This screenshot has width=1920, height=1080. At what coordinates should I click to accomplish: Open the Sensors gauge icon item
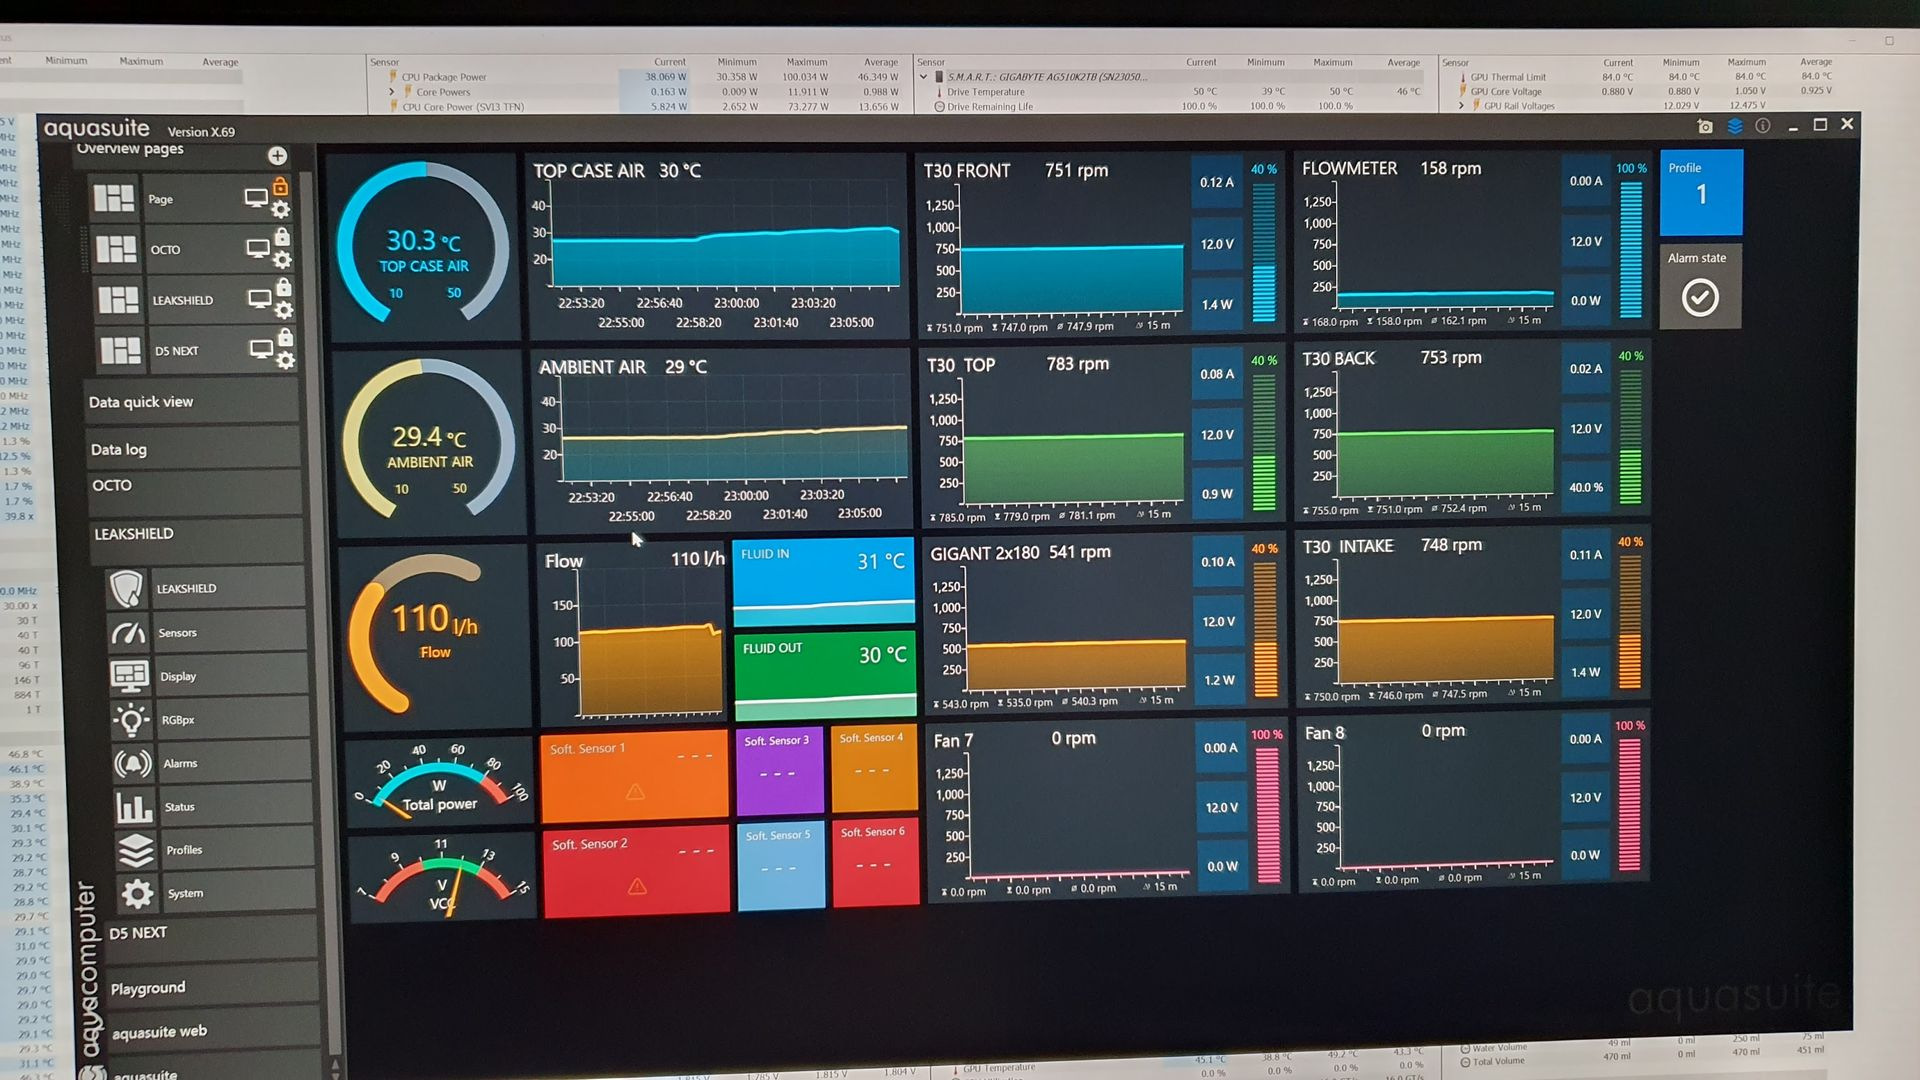coord(129,633)
